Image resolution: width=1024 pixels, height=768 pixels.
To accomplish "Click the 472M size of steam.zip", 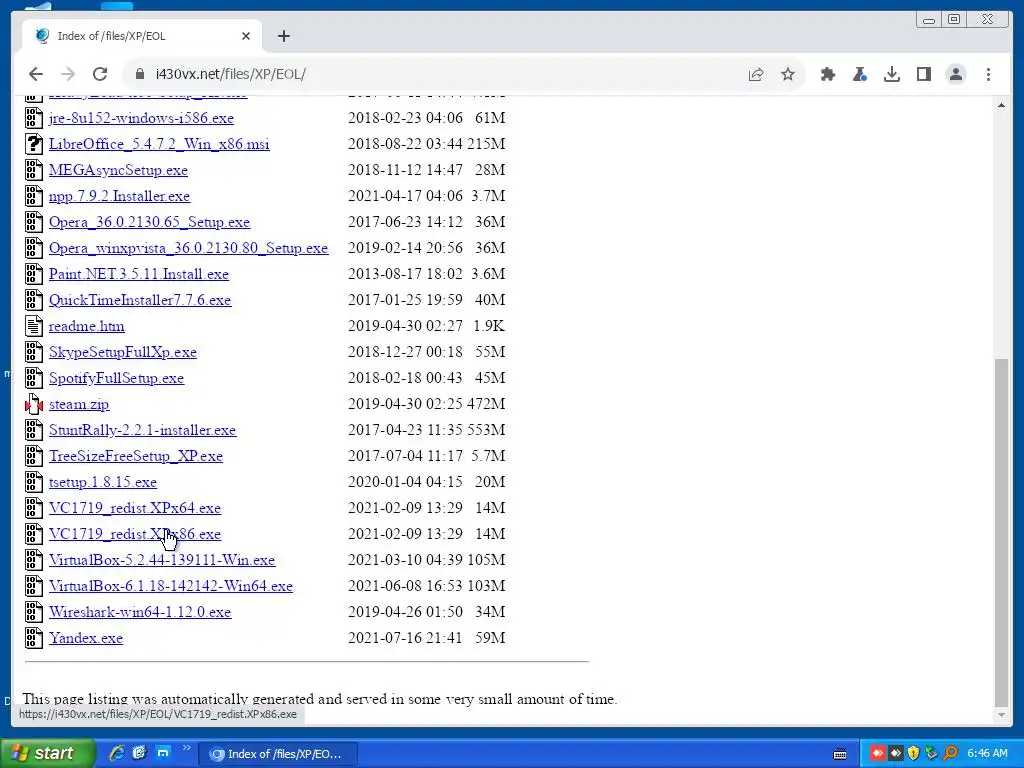I will [486, 404].
